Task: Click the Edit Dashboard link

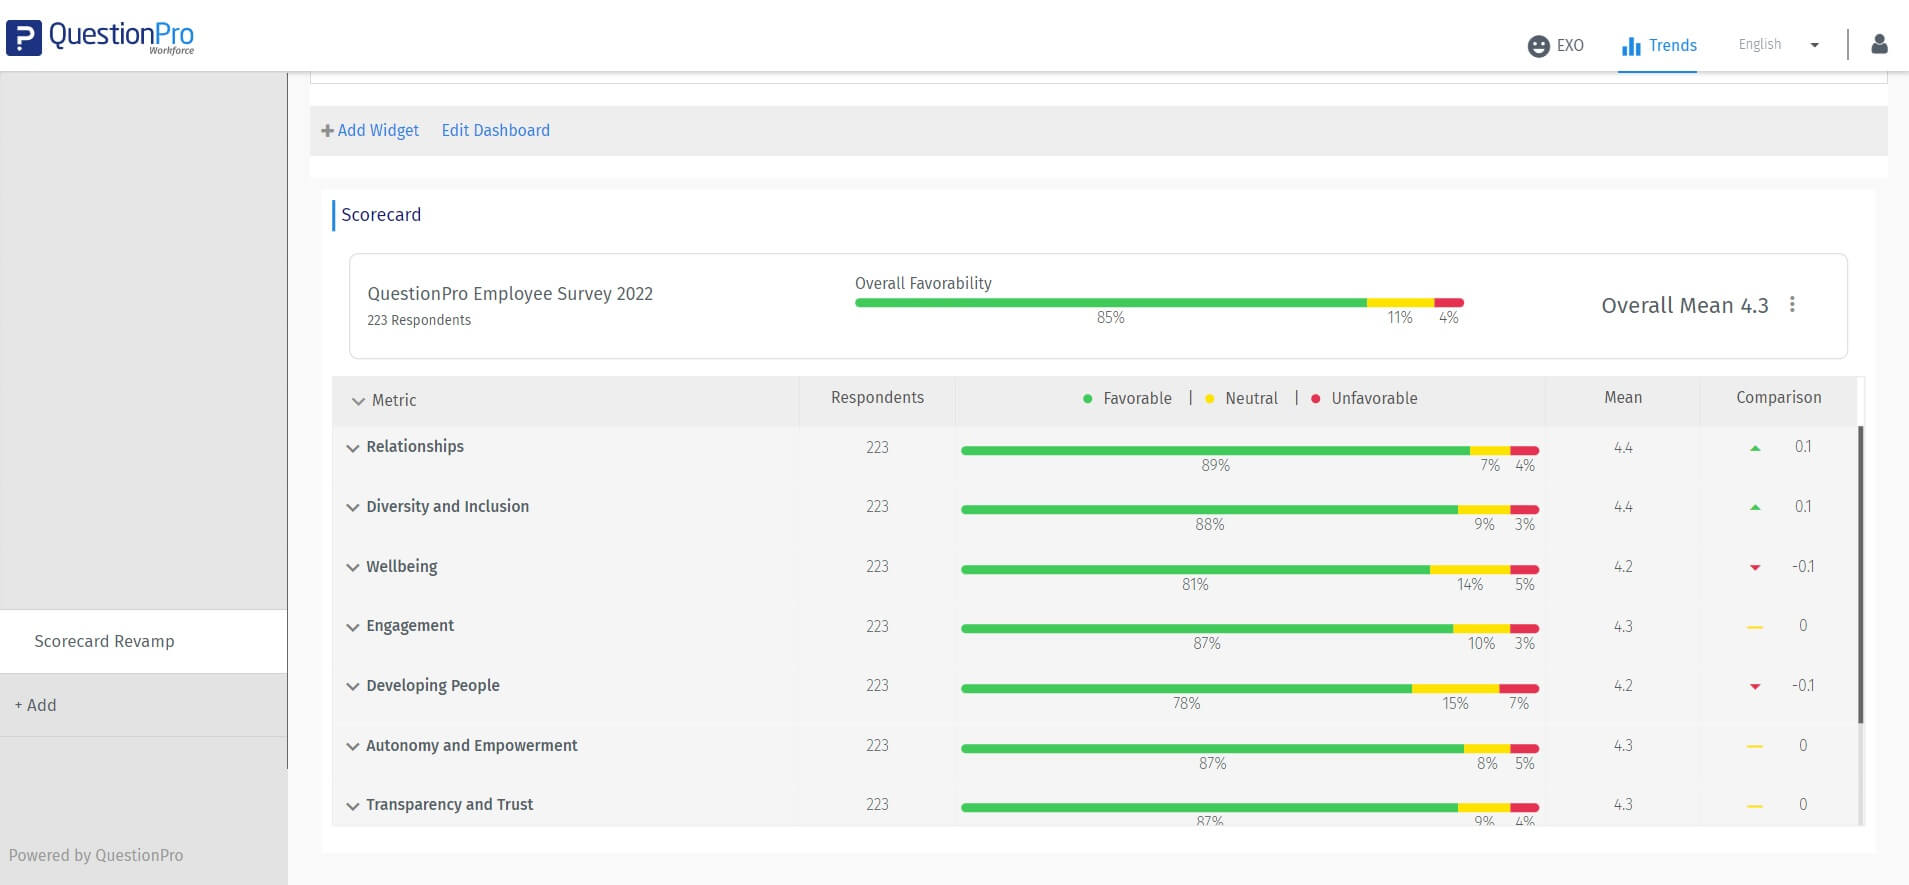Action: [495, 131]
